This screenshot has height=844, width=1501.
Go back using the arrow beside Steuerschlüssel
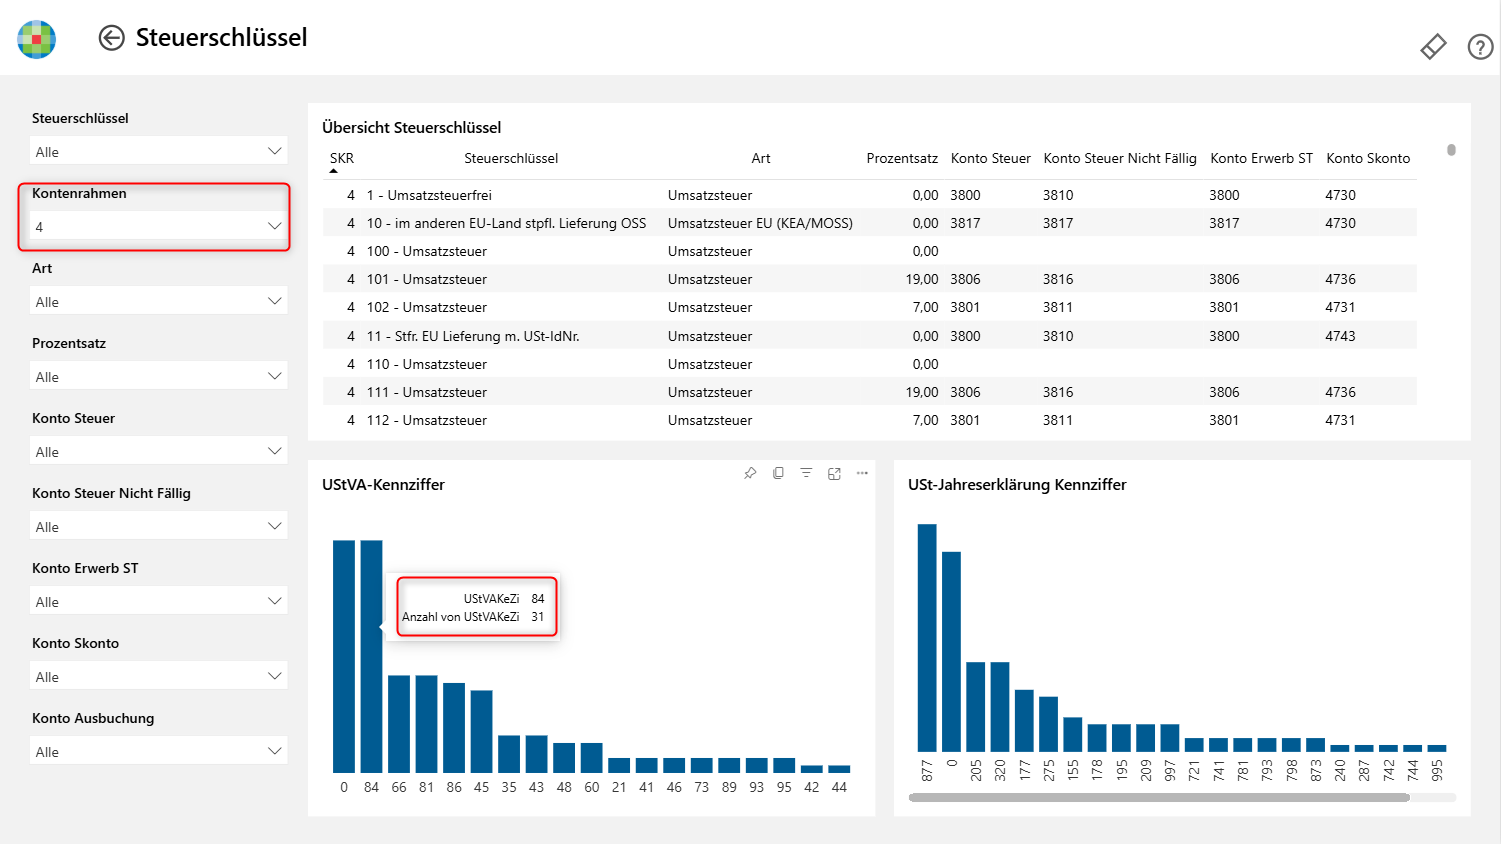pyautogui.click(x=111, y=38)
